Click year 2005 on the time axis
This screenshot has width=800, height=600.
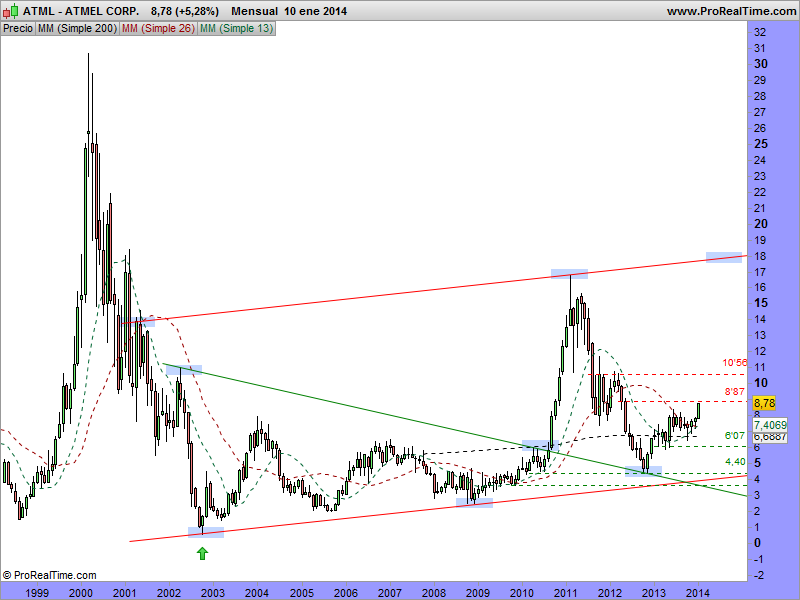pyautogui.click(x=302, y=593)
